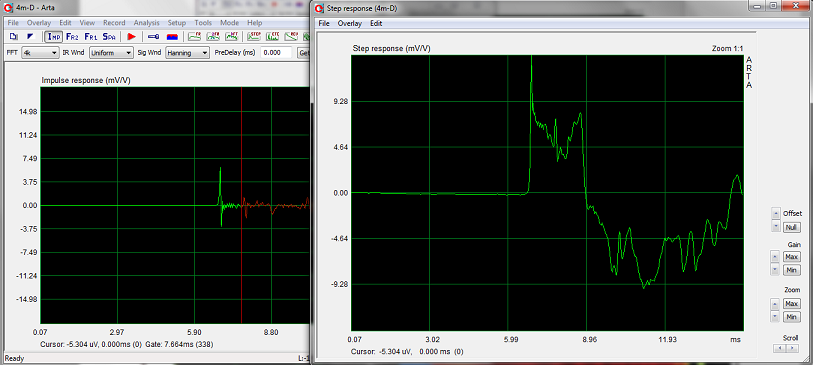Image resolution: width=813 pixels, height=365 pixels.
Task: Click the Zoom up arrow
Action: coord(776,303)
